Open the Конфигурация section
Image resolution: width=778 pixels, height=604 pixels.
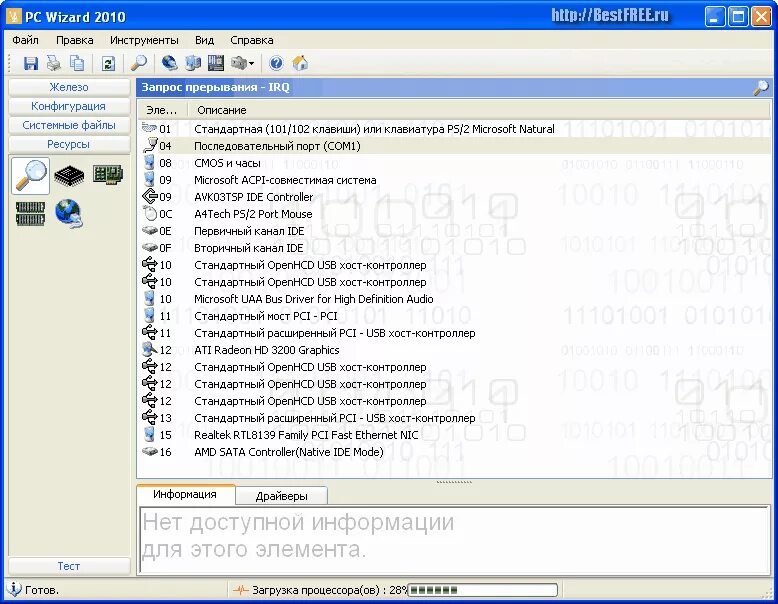[x=69, y=106]
